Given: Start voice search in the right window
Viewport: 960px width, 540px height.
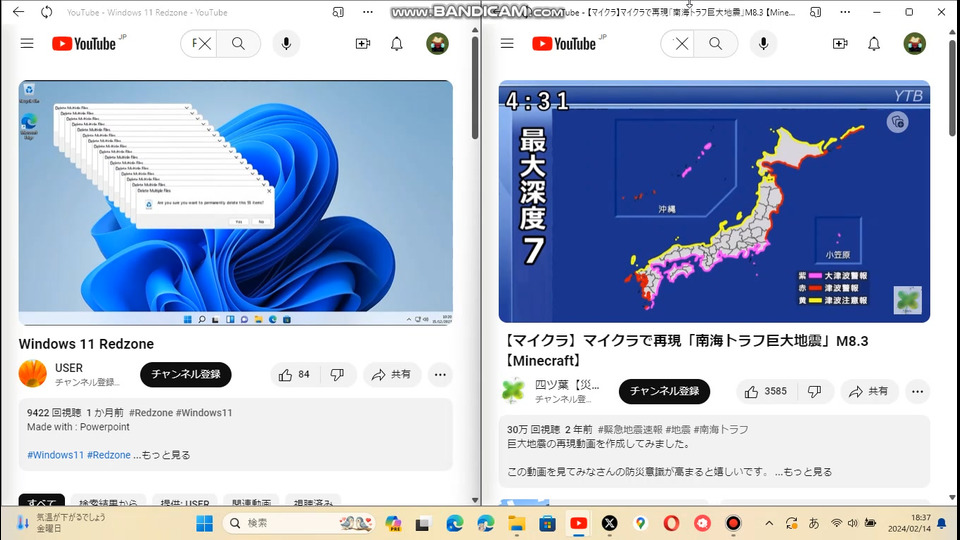Looking at the screenshot, I should [763, 43].
